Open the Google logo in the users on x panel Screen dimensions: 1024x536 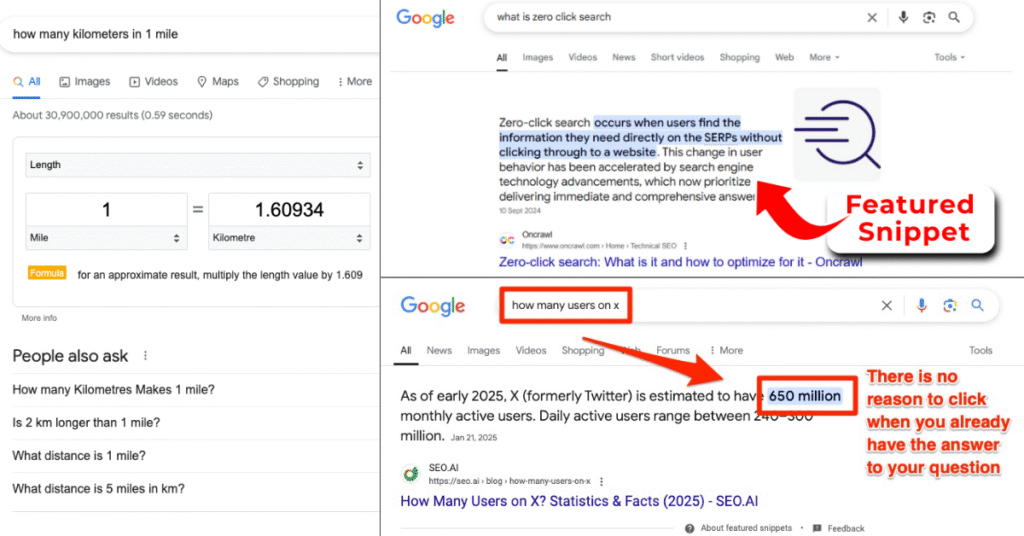click(433, 306)
